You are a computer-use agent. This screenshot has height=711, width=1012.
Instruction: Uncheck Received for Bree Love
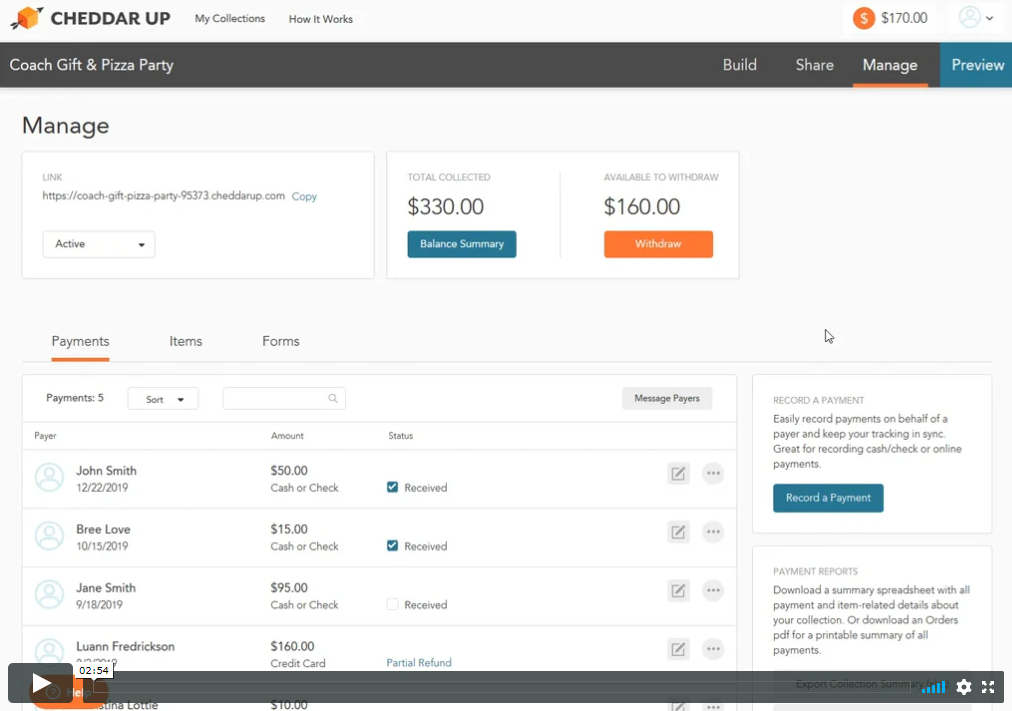(393, 546)
